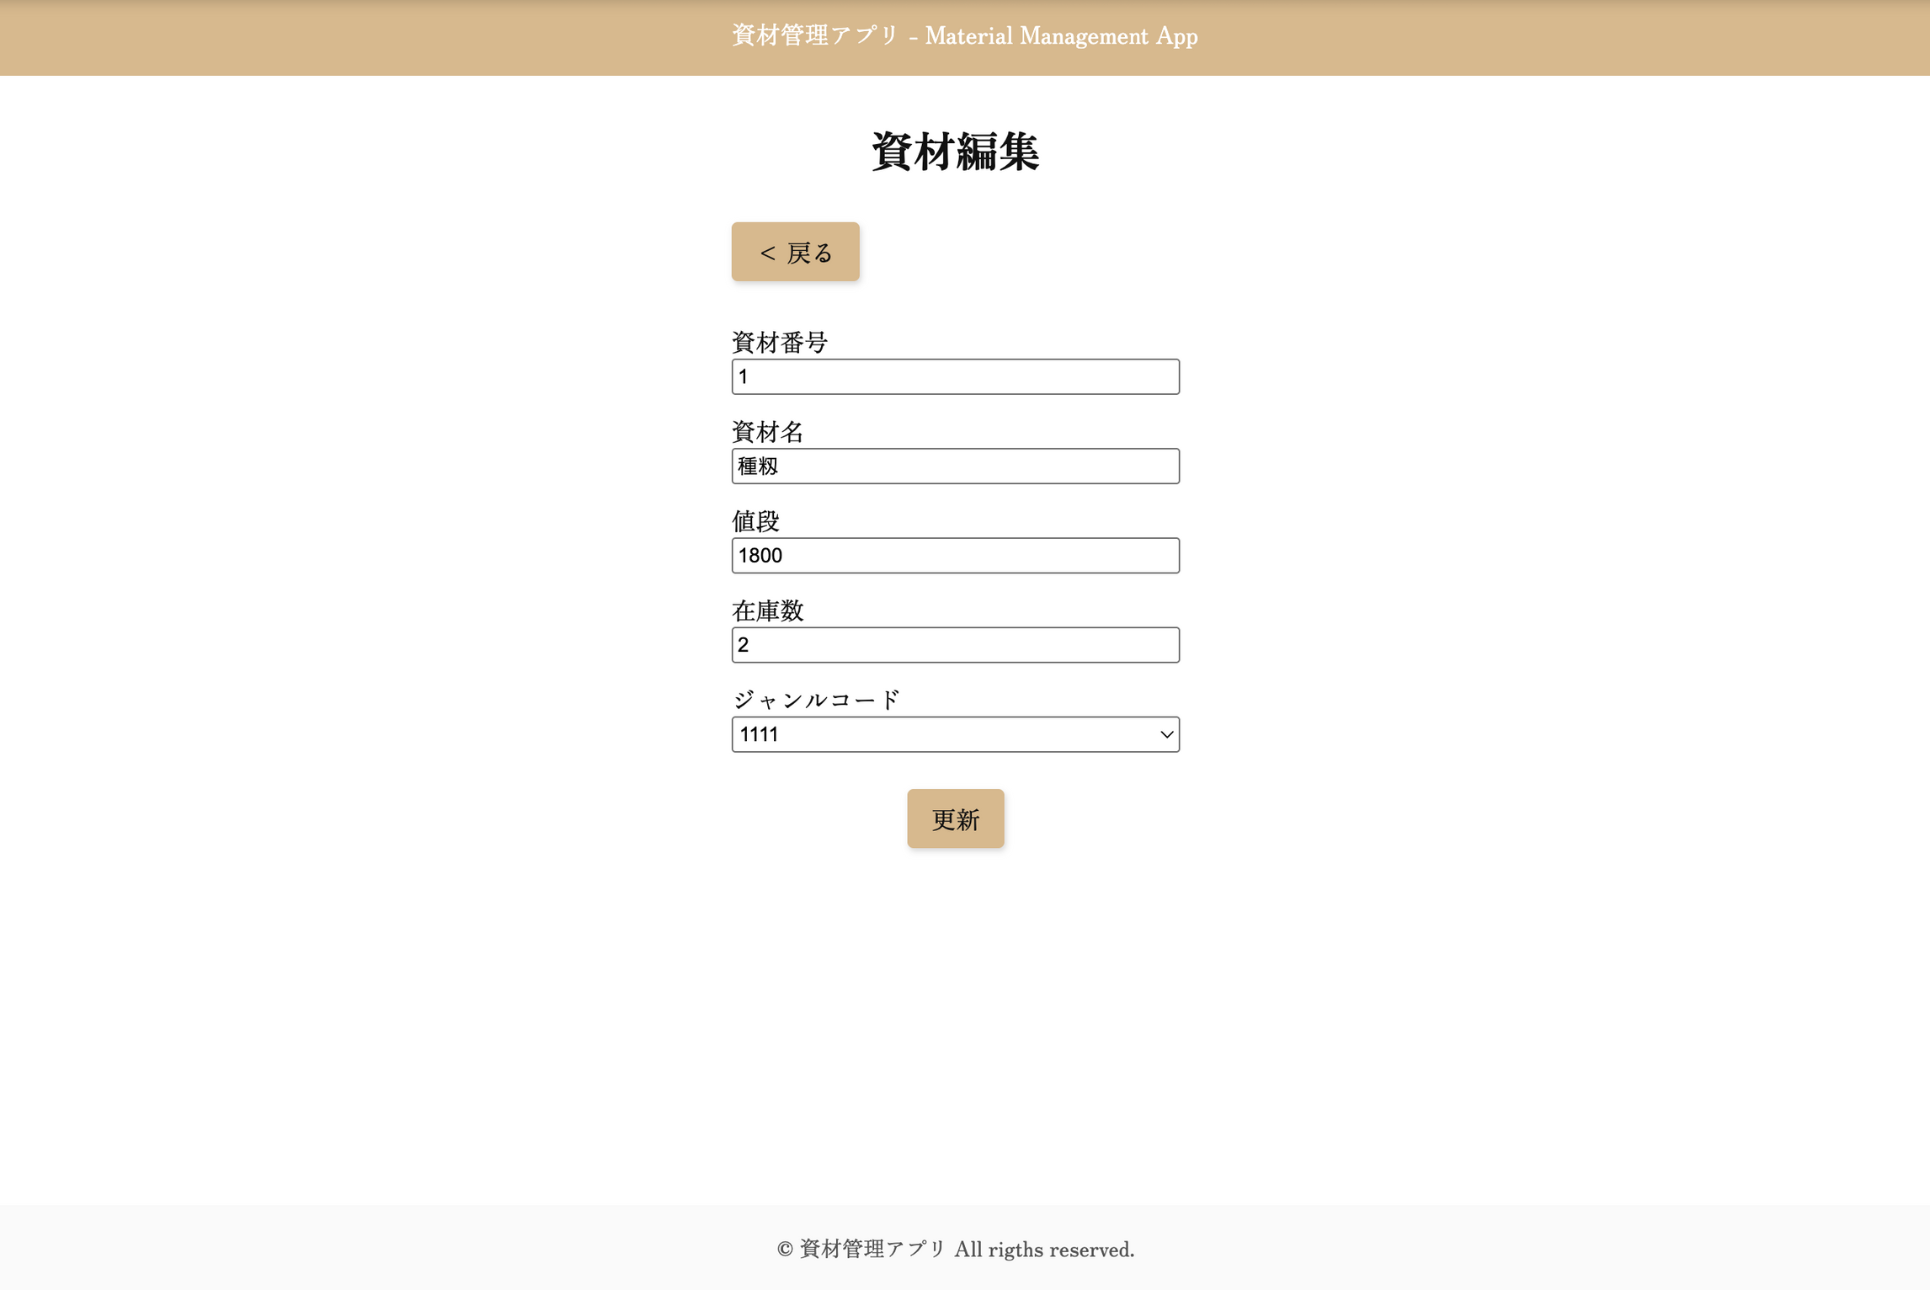Click the ジャンルコード label text
The image size is (1930, 1290).
816,699
